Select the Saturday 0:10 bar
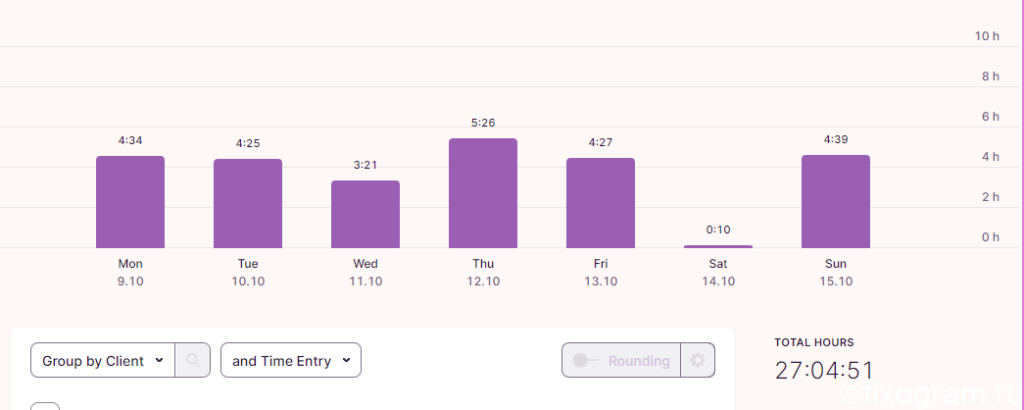1024x410 pixels. (x=718, y=247)
